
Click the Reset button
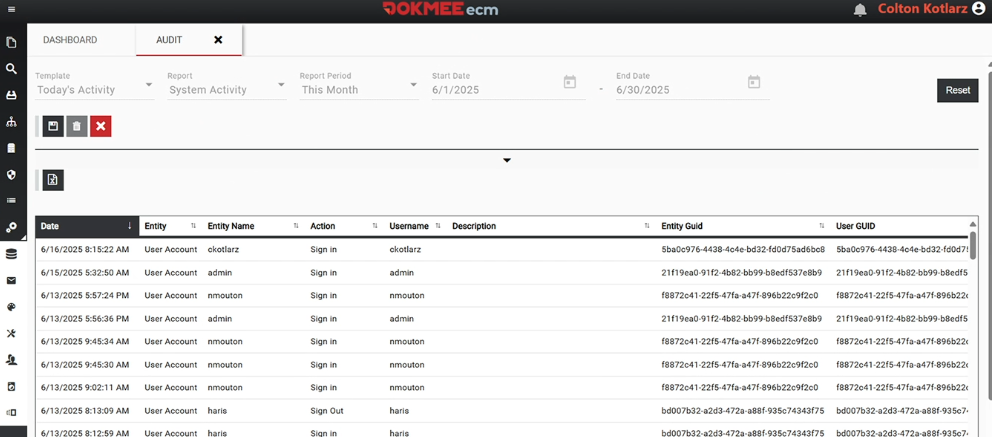pyautogui.click(x=957, y=90)
